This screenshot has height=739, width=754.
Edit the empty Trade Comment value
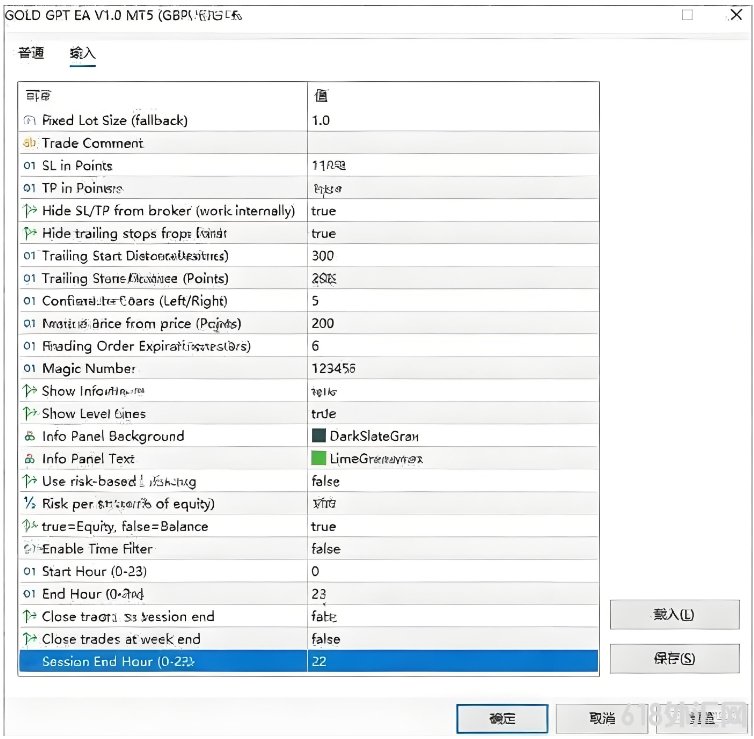pyautogui.click(x=453, y=143)
